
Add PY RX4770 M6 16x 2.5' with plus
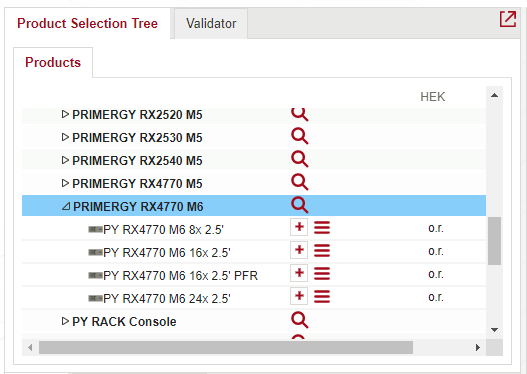pyautogui.click(x=299, y=250)
